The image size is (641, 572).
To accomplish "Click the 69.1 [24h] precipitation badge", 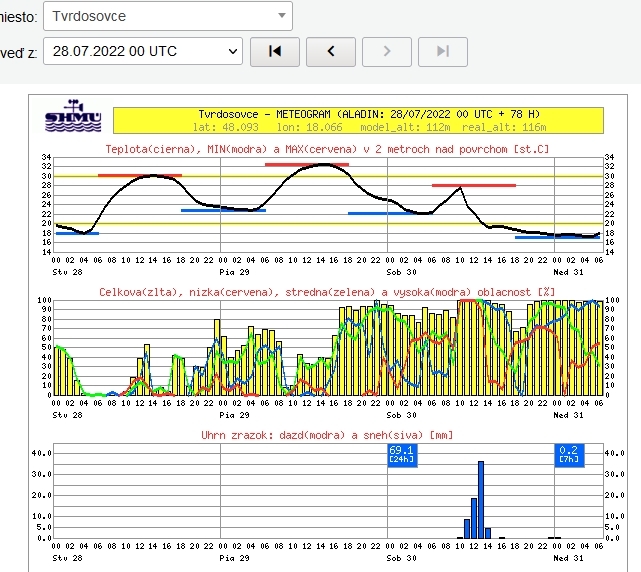I will point(401,454).
